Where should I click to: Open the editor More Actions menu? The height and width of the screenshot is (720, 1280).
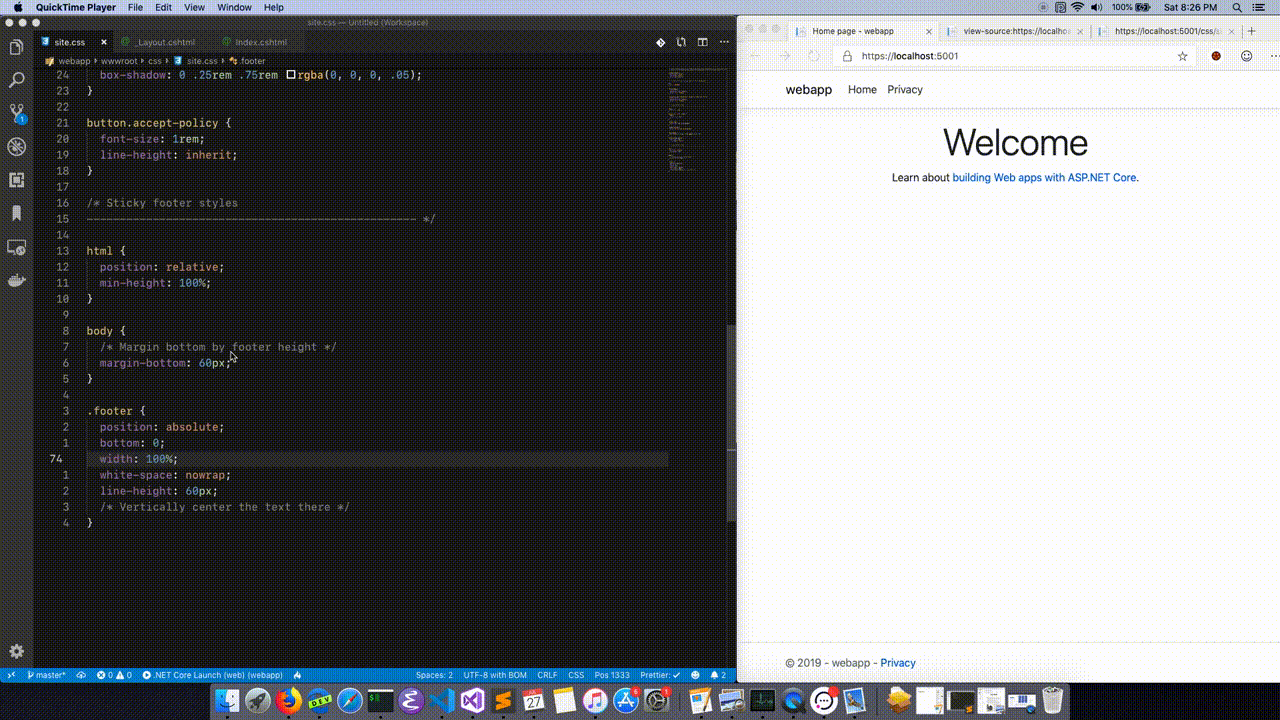click(x=723, y=42)
